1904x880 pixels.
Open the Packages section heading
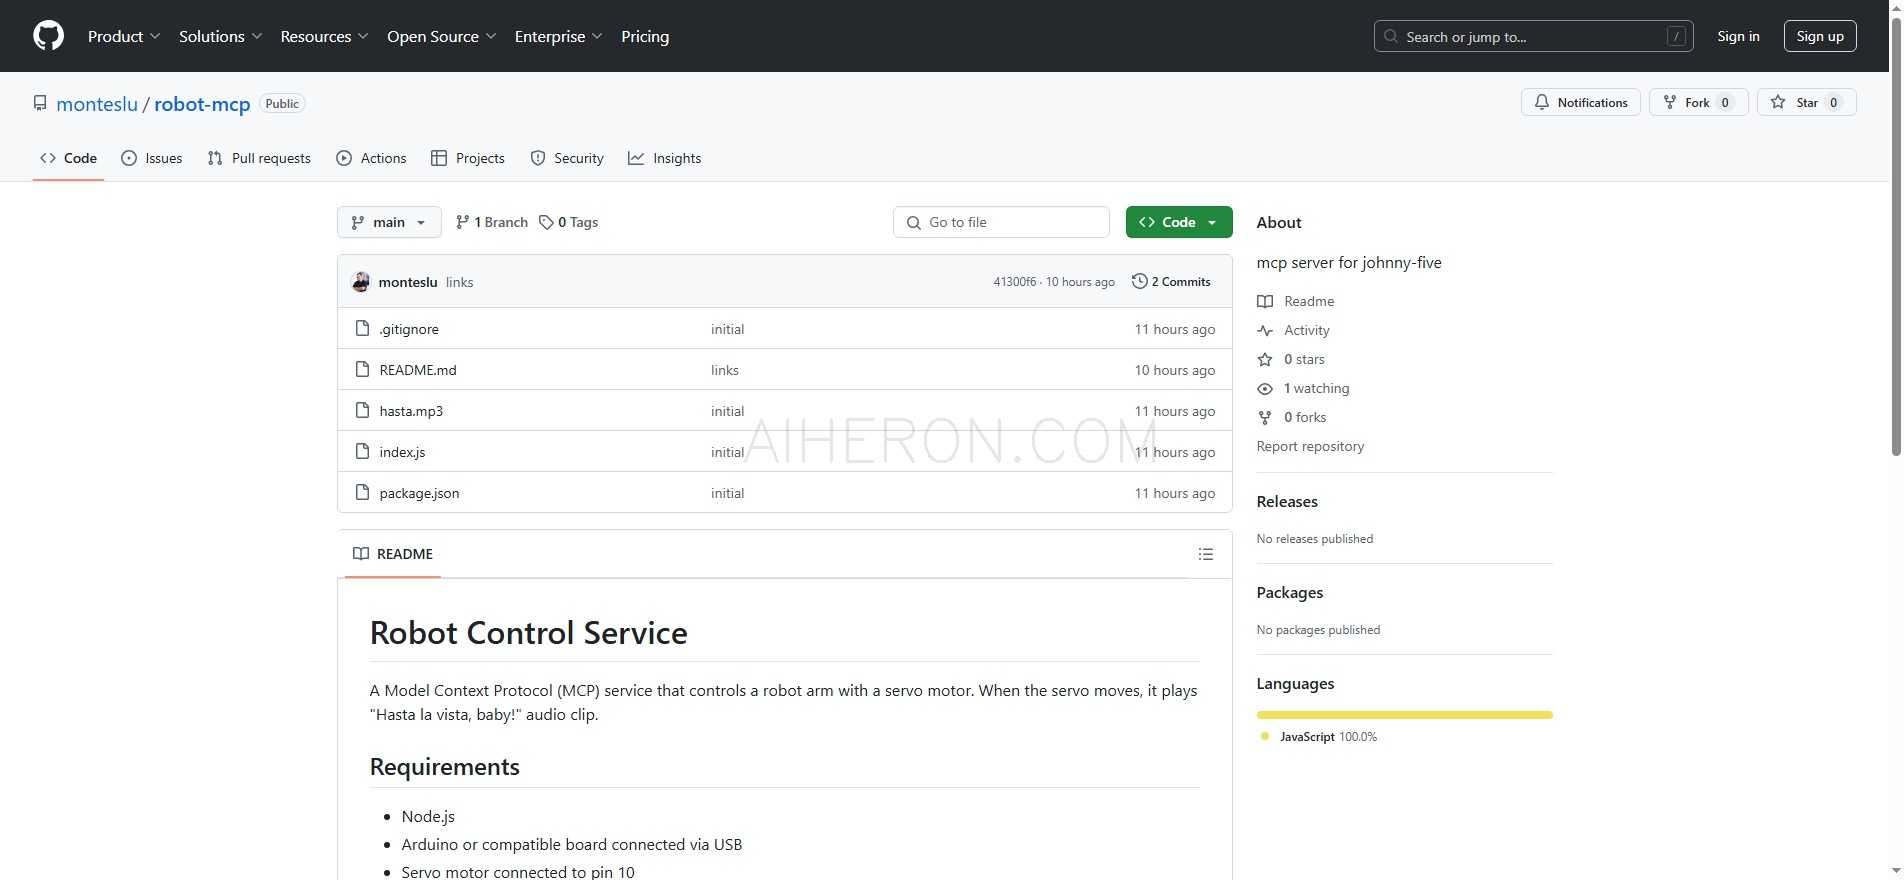[1290, 593]
